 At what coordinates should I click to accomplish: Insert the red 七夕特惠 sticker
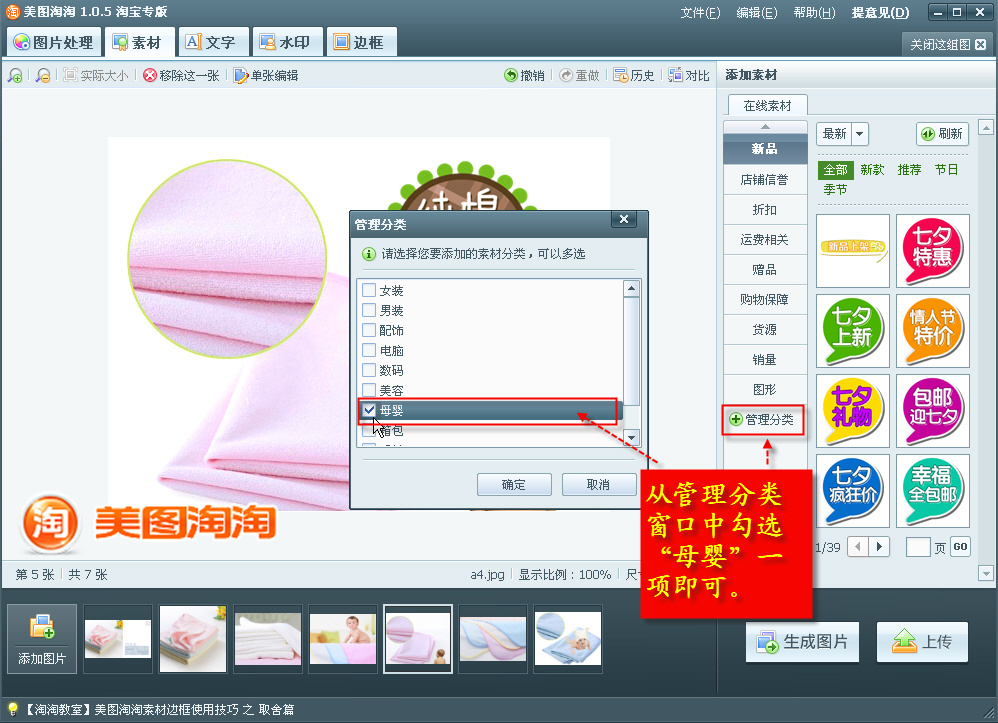pyautogui.click(x=932, y=251)
